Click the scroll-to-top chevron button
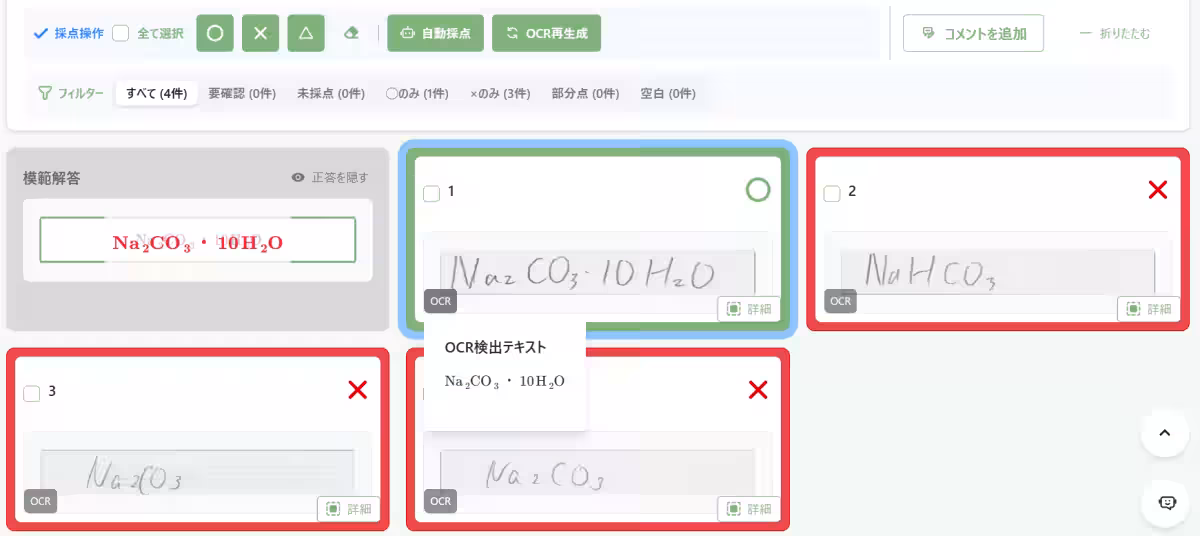Viewport: 1200px width, 536px height. [1165, 433]
